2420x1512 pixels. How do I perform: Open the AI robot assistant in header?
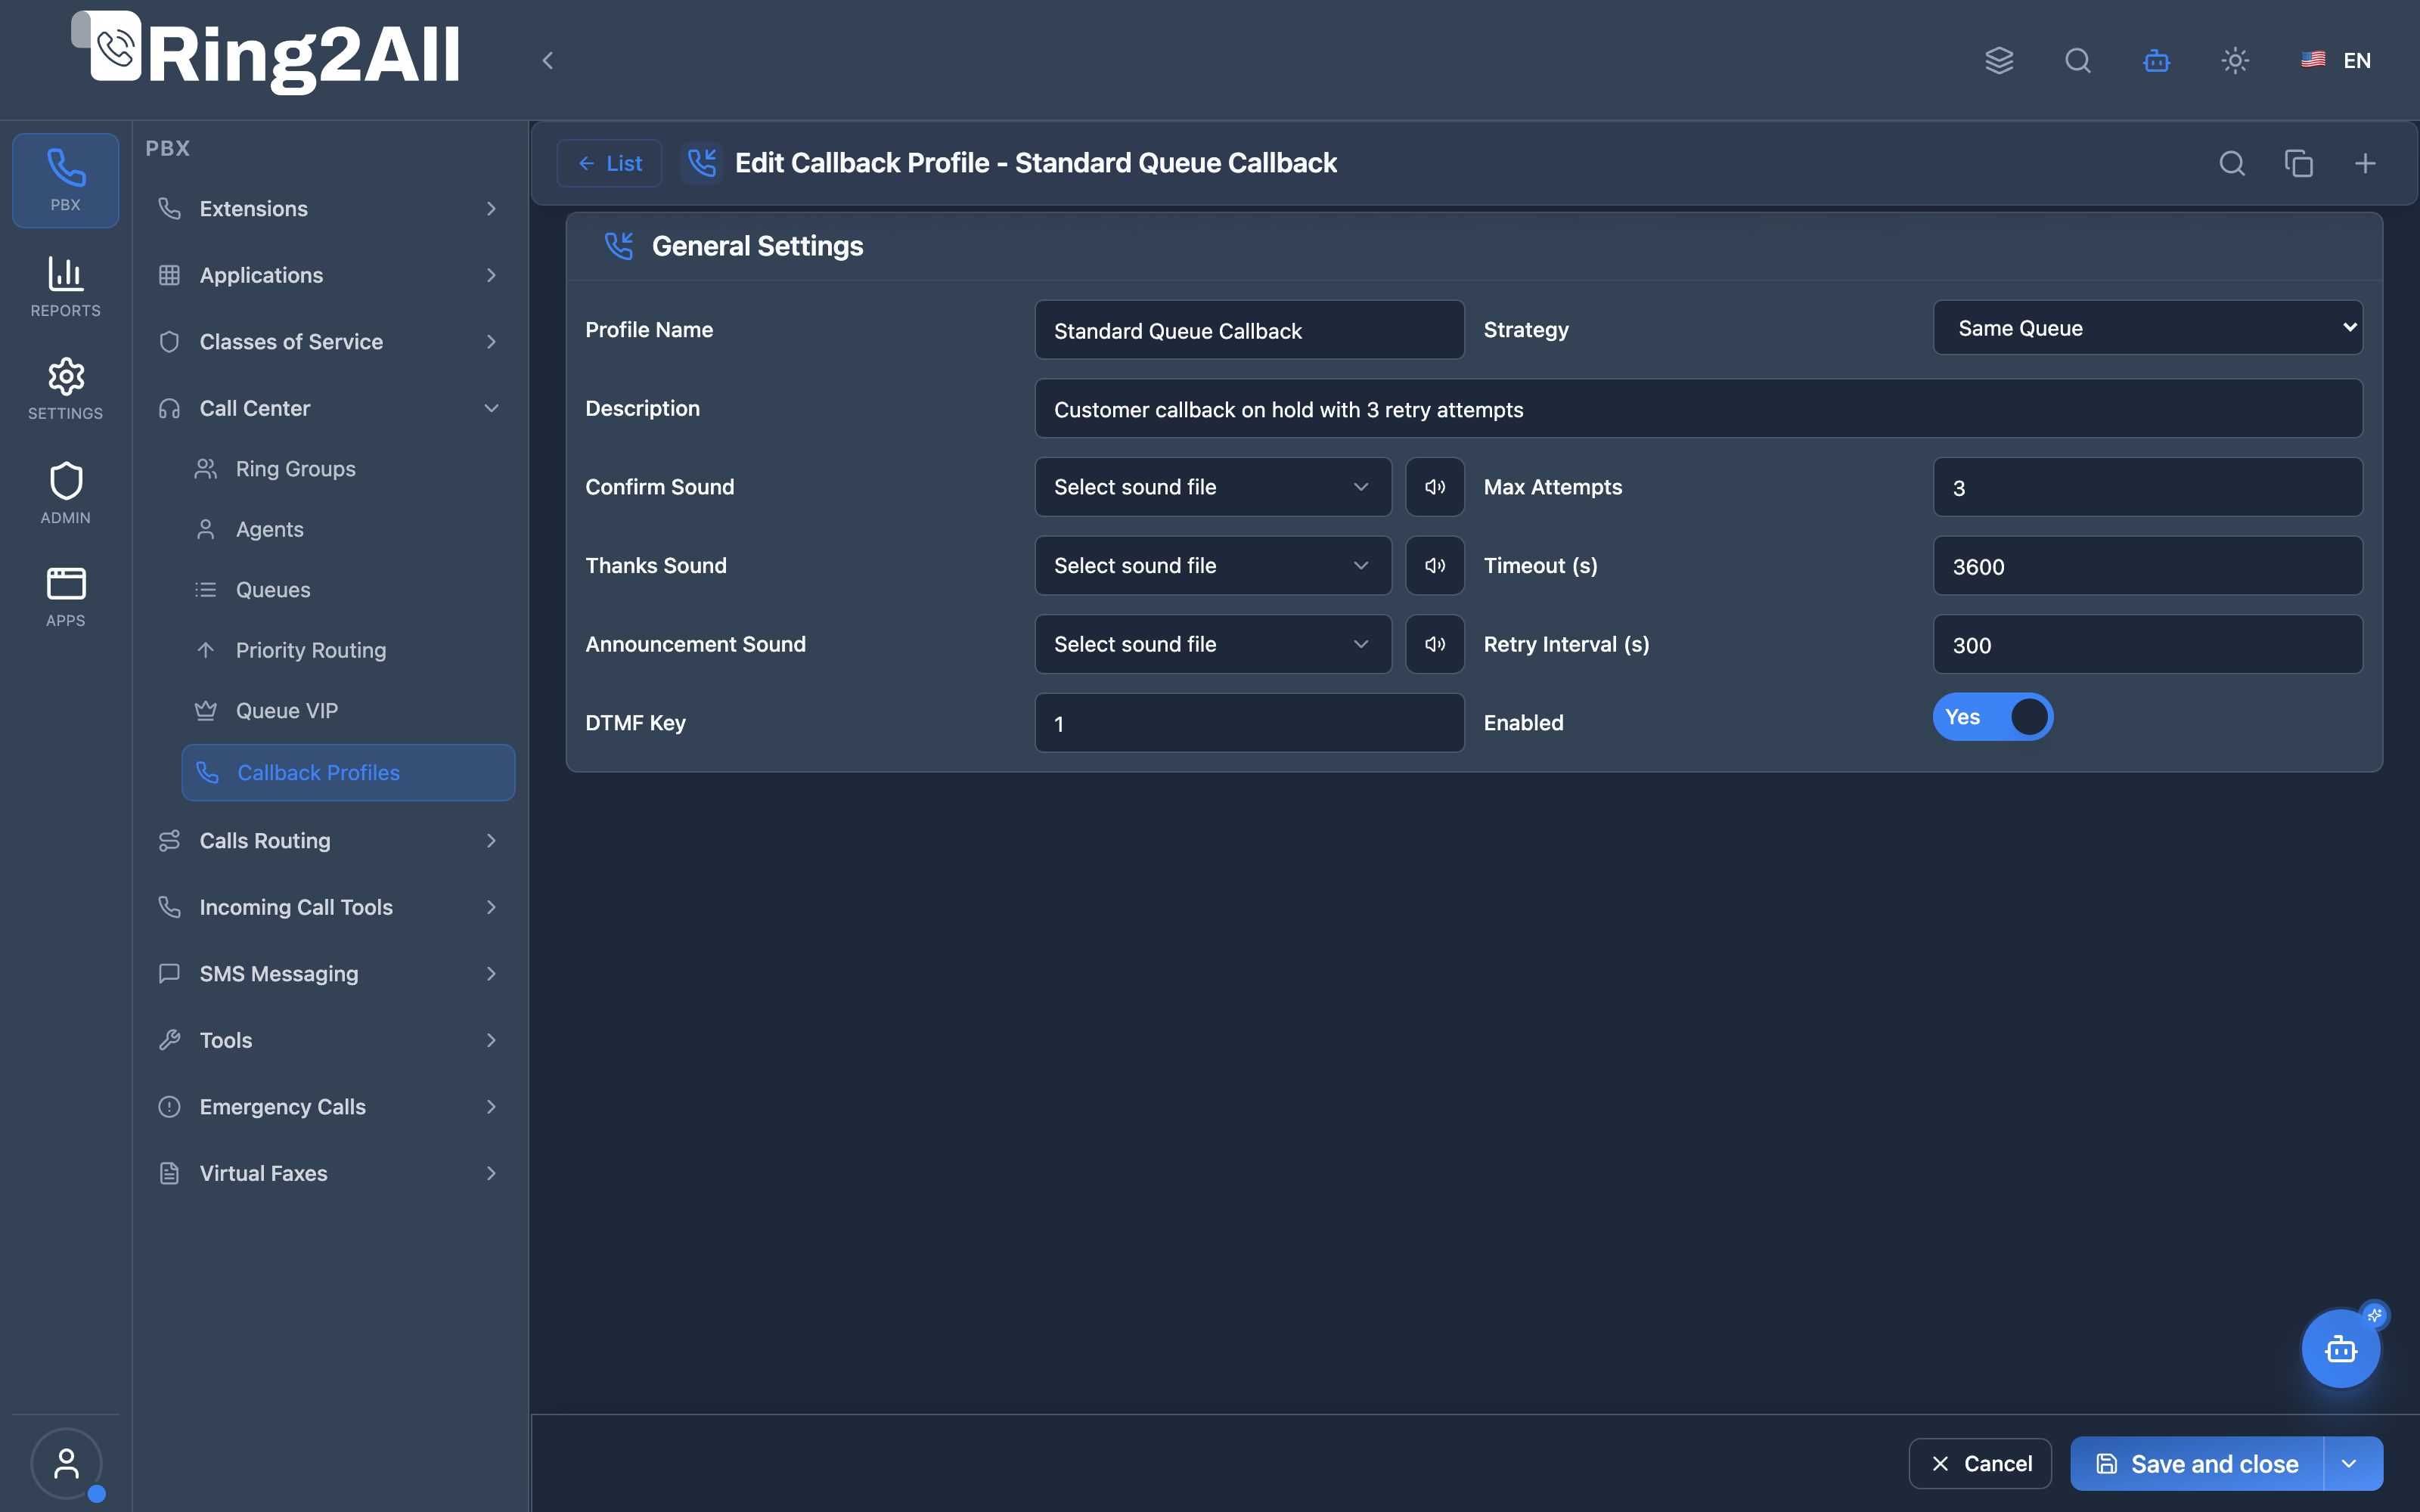(2156, 60)
